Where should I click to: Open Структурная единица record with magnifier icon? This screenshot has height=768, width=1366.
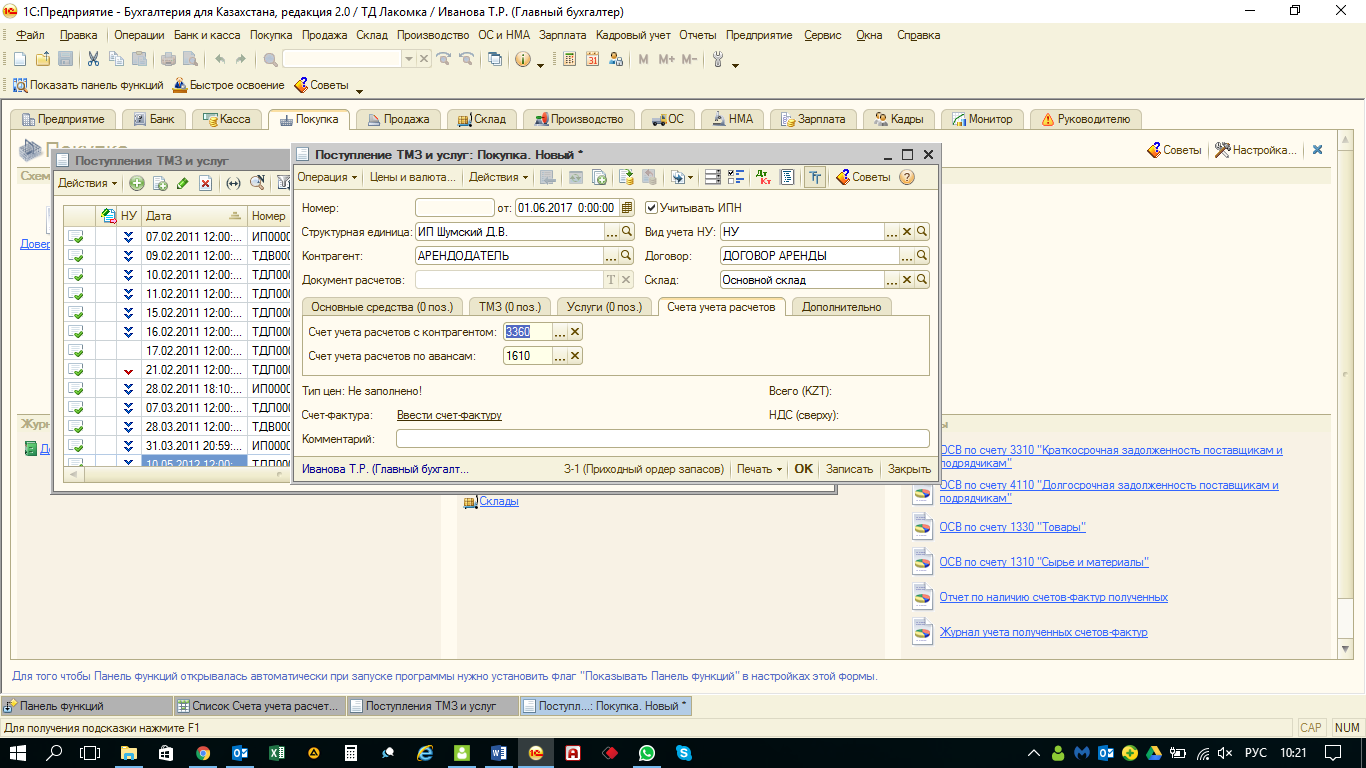[x=627, y=232]
